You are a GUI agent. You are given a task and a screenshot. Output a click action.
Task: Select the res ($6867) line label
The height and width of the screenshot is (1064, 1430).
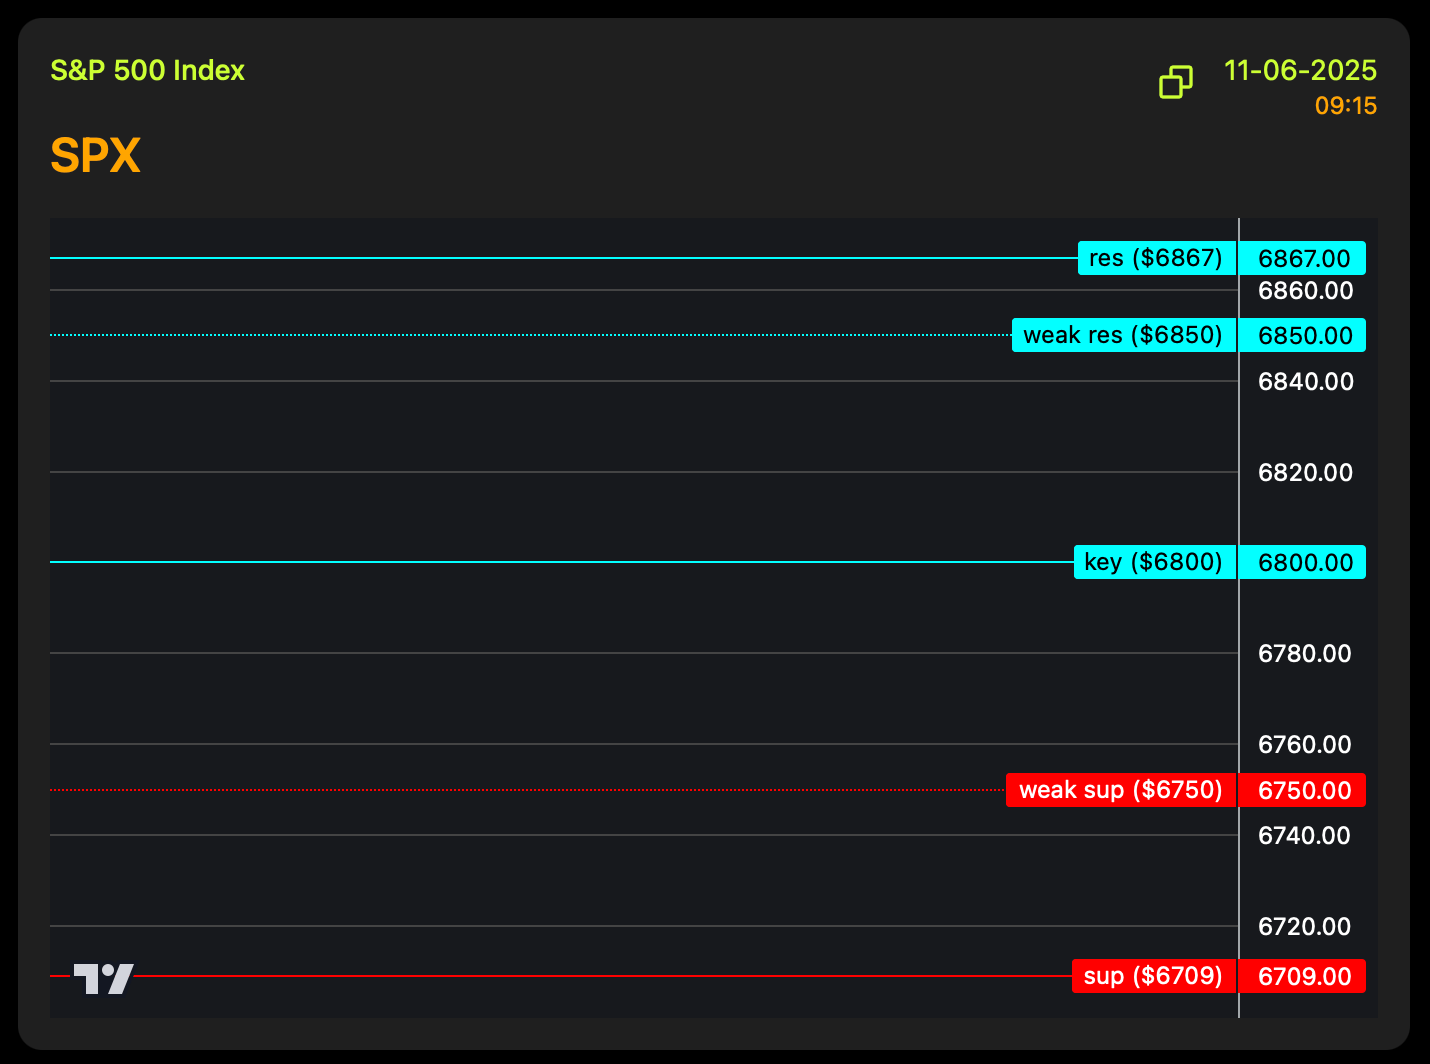coord(1156,258)
